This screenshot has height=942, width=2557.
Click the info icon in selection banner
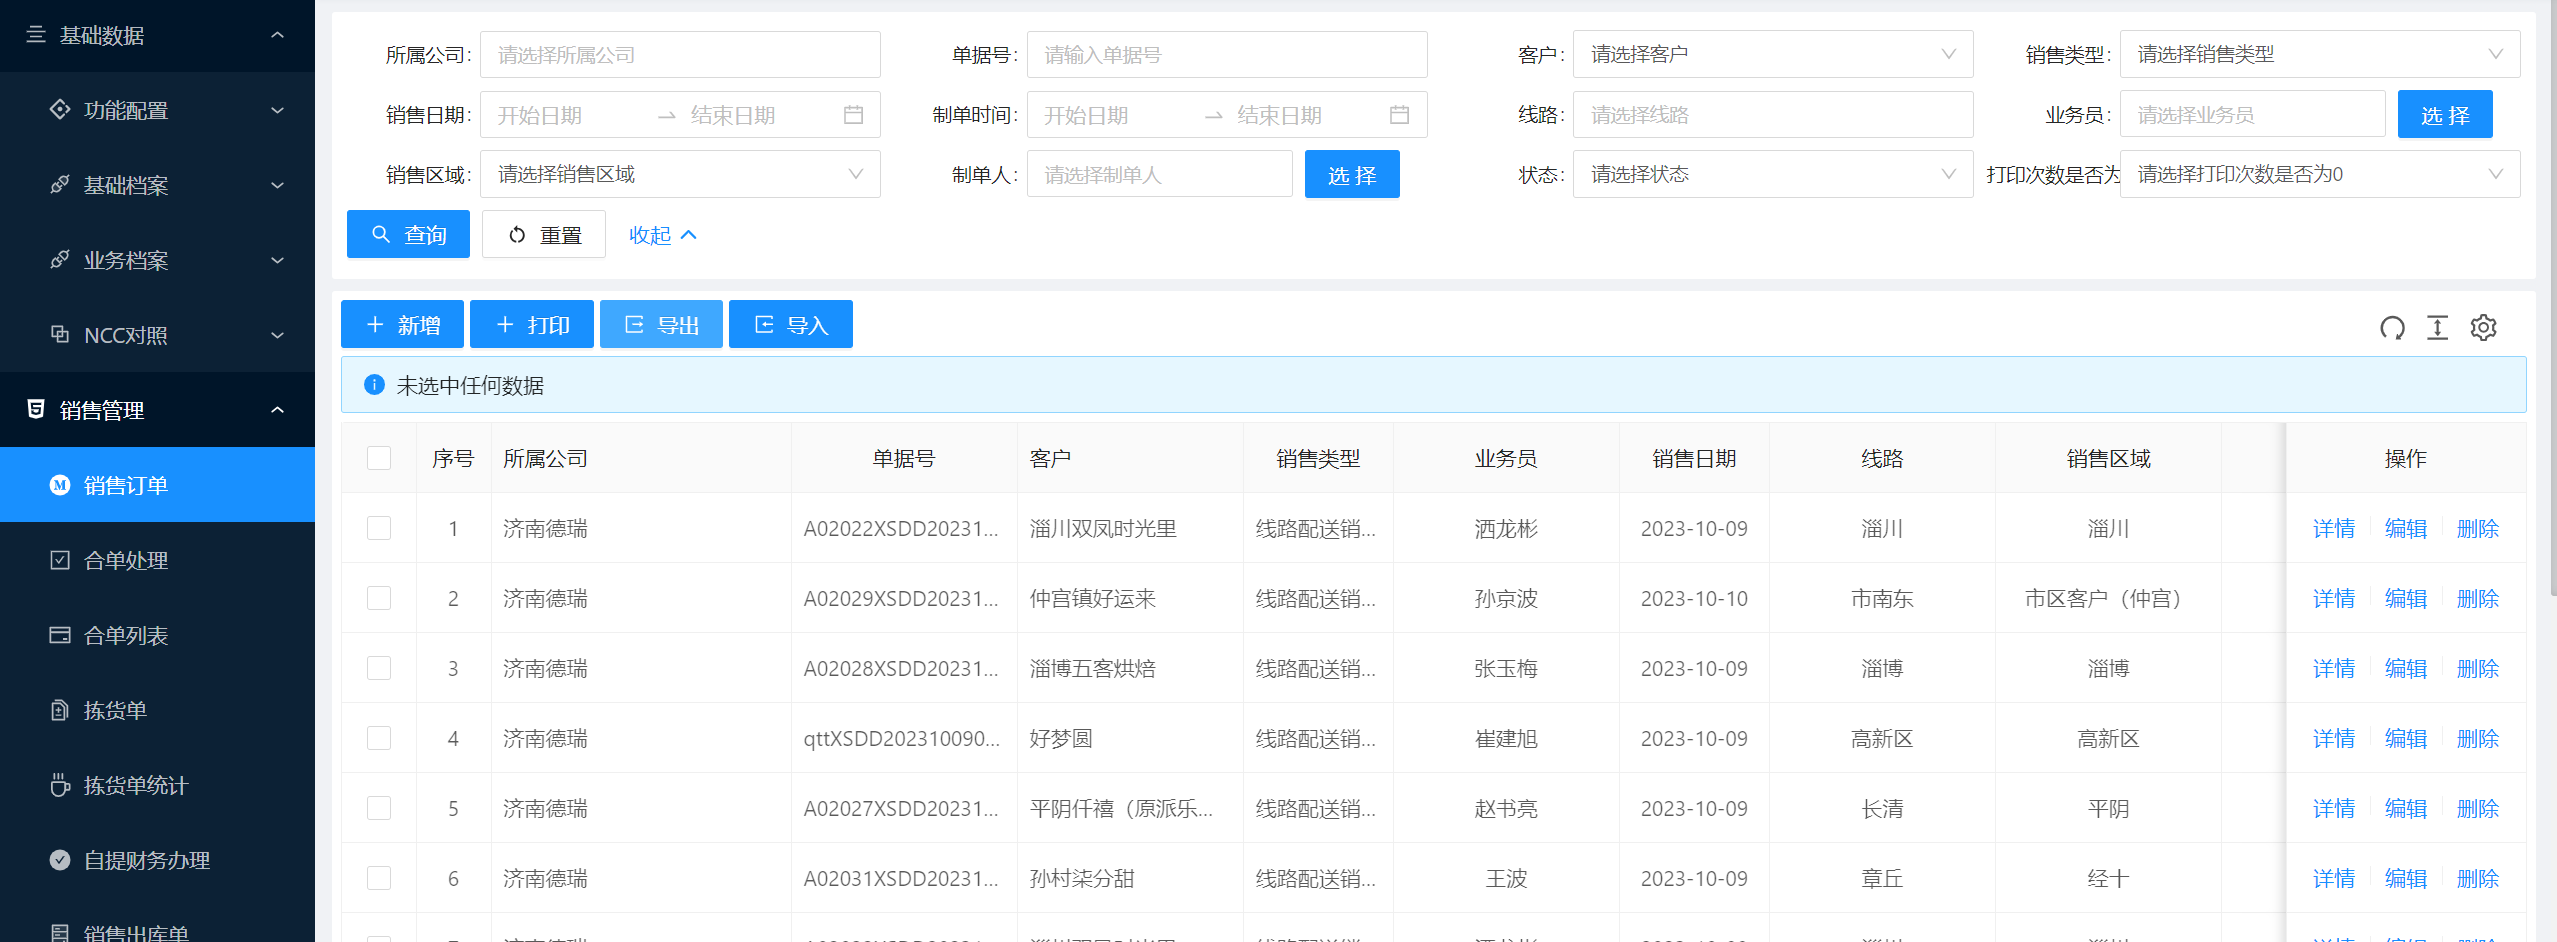click(x=374, y=385)
